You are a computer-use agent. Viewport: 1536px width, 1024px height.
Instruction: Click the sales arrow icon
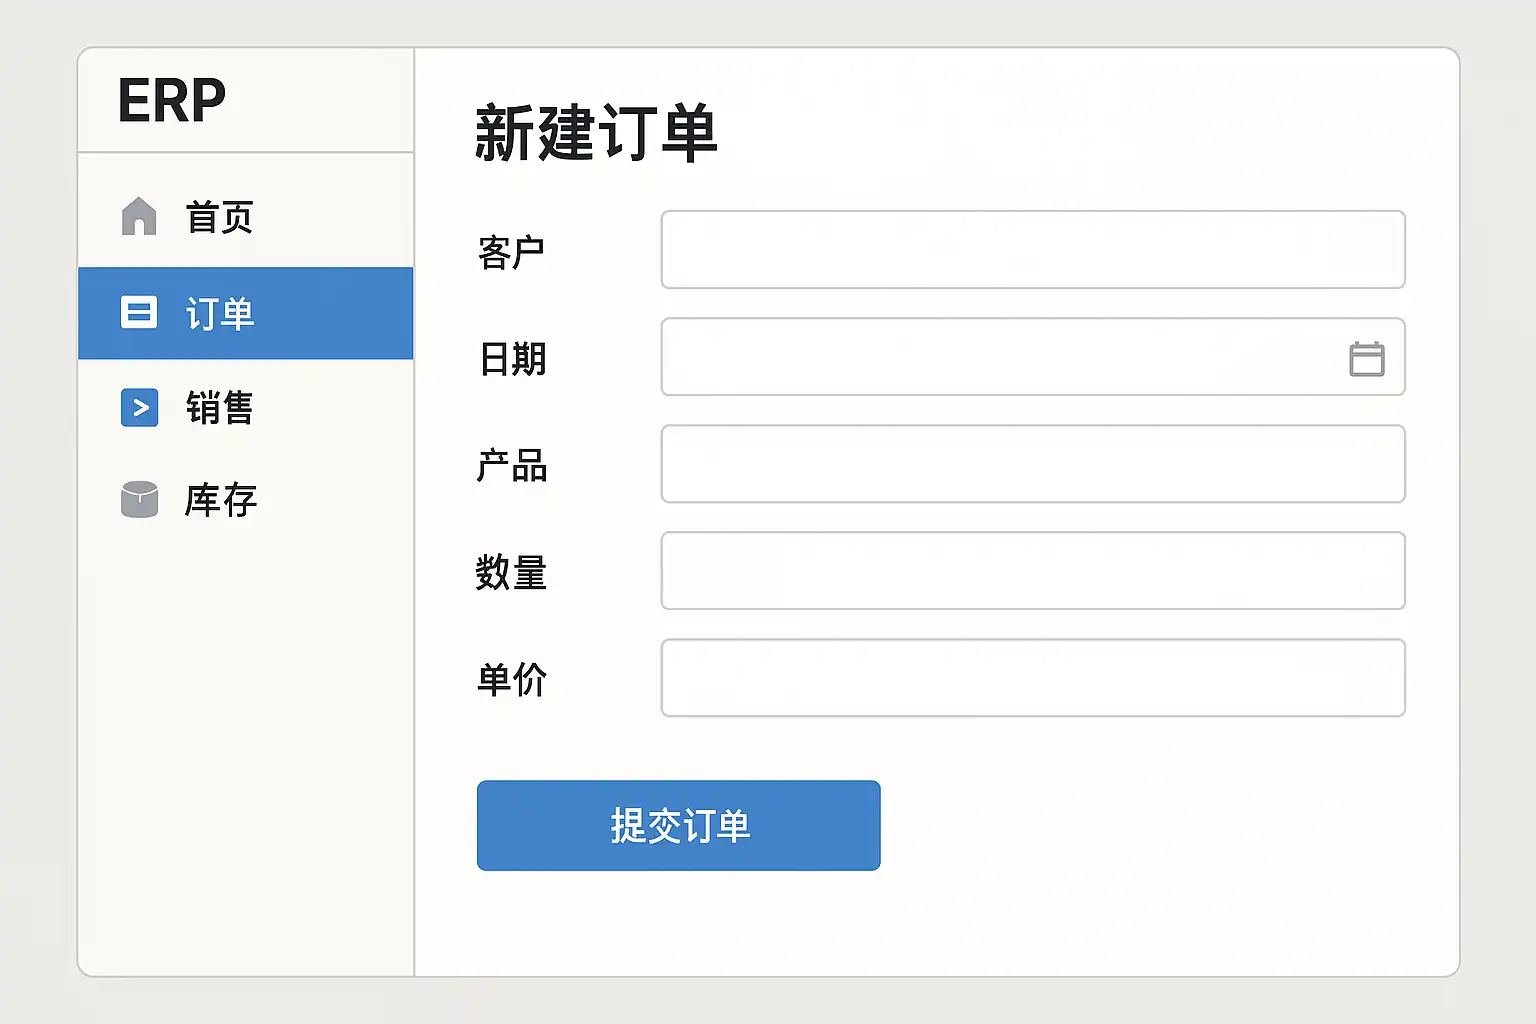(x=139, y=407)
